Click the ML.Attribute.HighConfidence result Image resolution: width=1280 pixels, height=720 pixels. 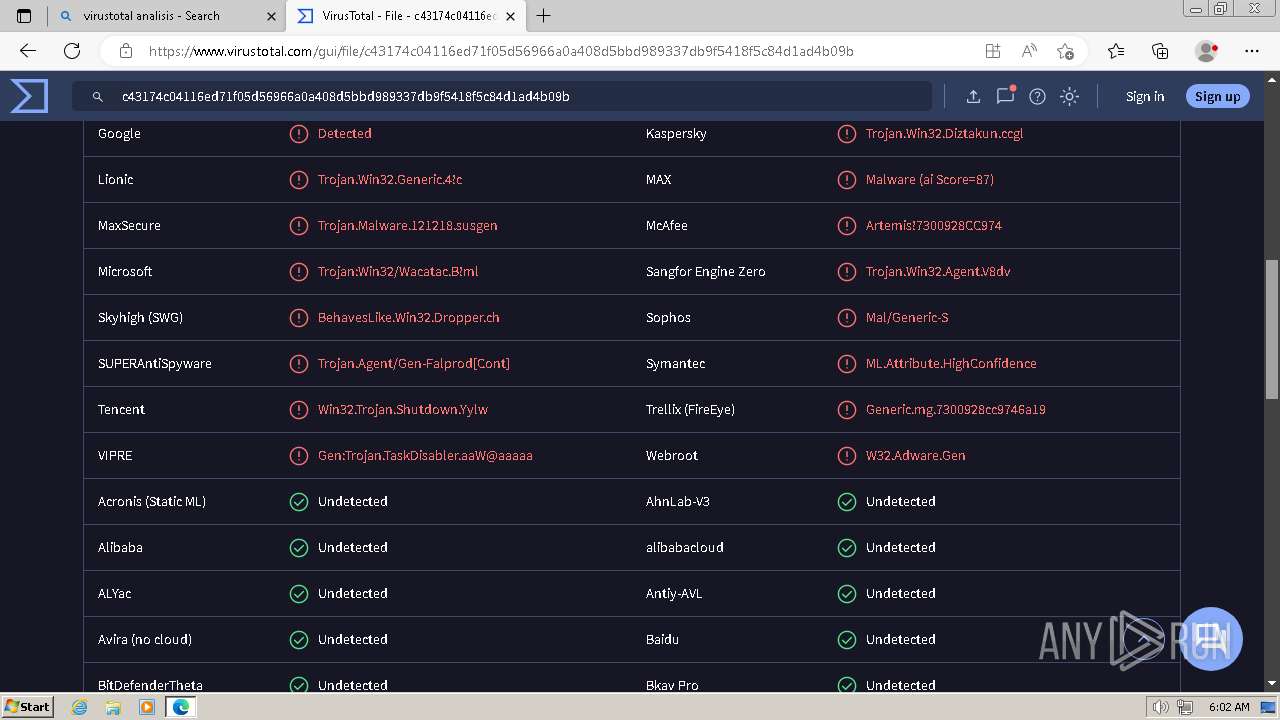pyautogui.click(x=951, y=364)
